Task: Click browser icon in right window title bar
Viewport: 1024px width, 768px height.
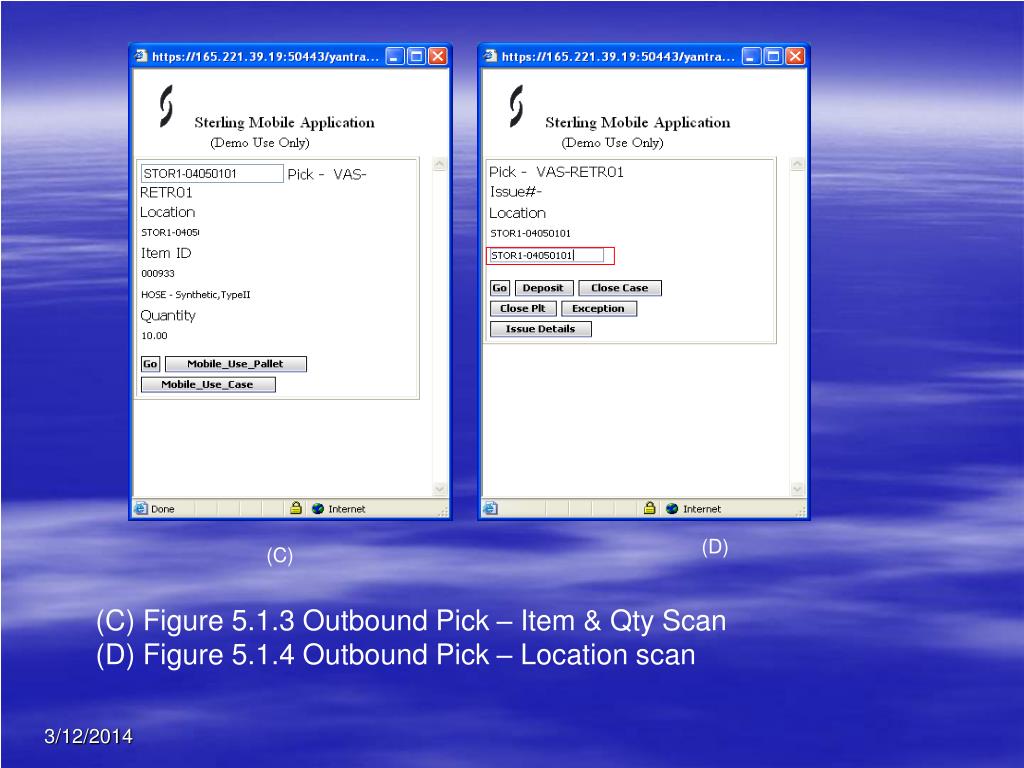Action: point(490,56)
